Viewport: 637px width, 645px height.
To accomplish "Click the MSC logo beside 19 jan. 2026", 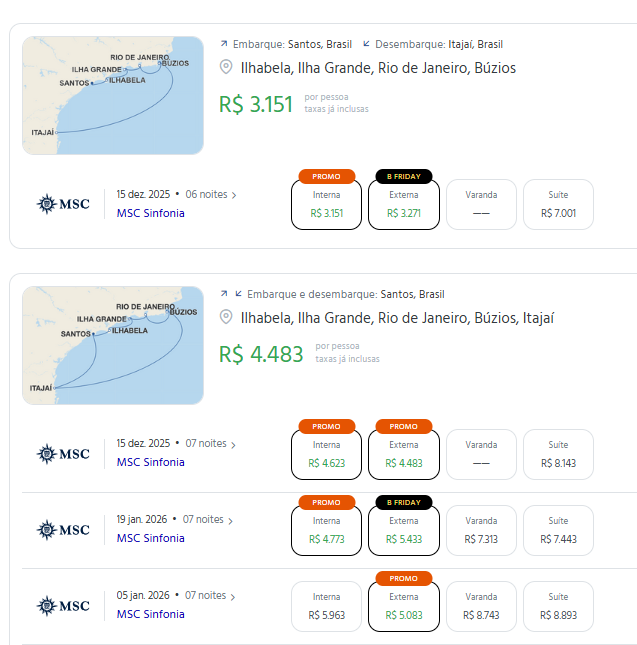I will point(63,529).
